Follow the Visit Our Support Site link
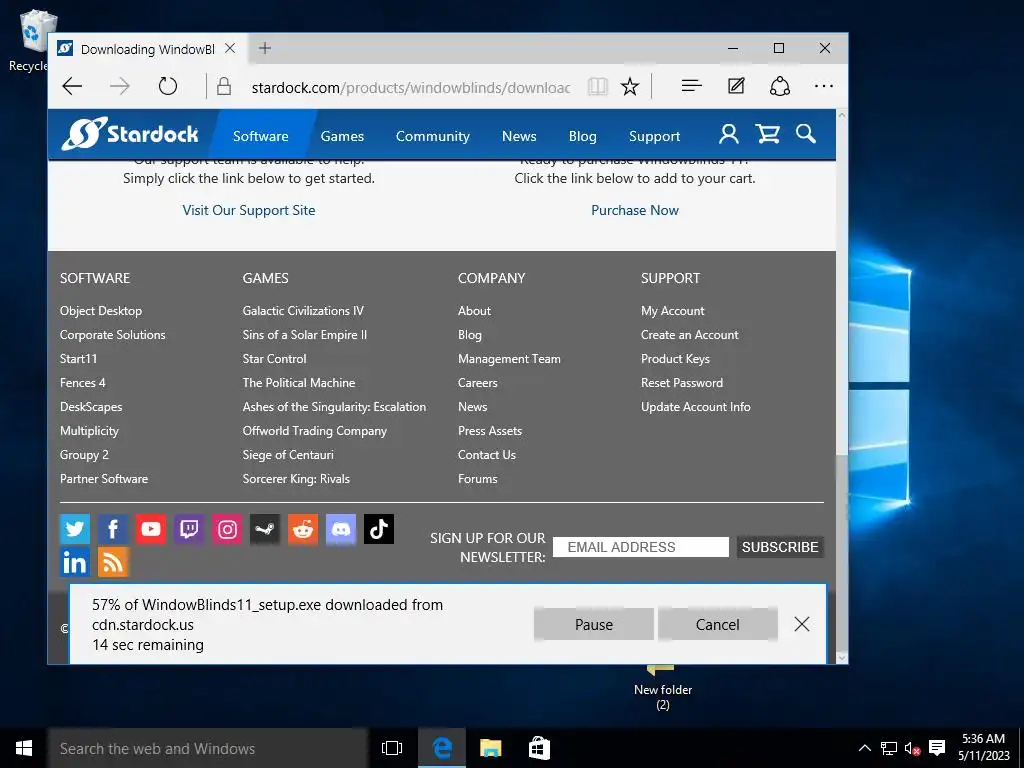 pos(249,210)
